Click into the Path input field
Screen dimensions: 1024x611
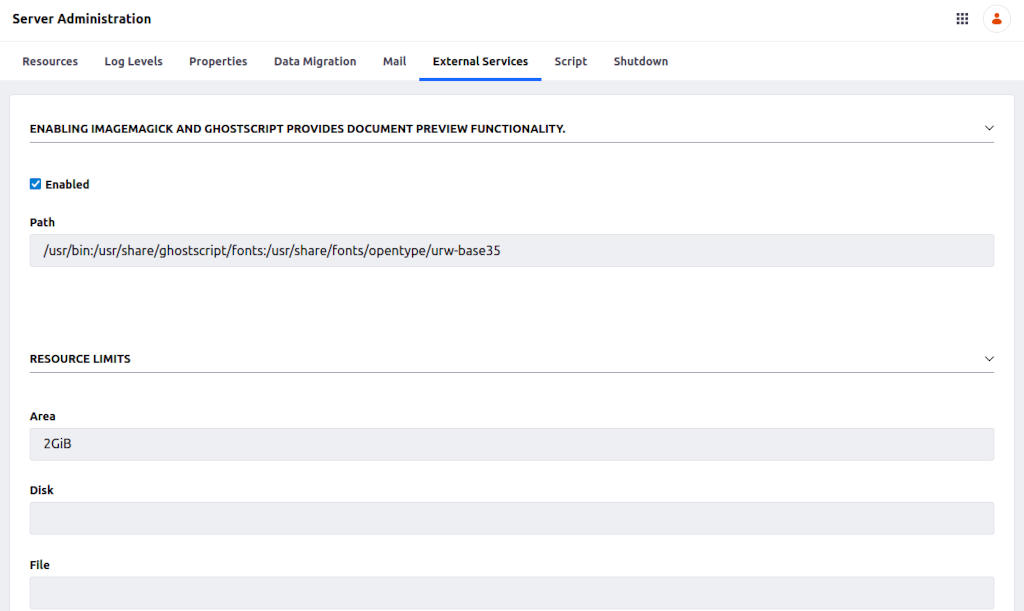pyautogui.click(x=512, y=251)
